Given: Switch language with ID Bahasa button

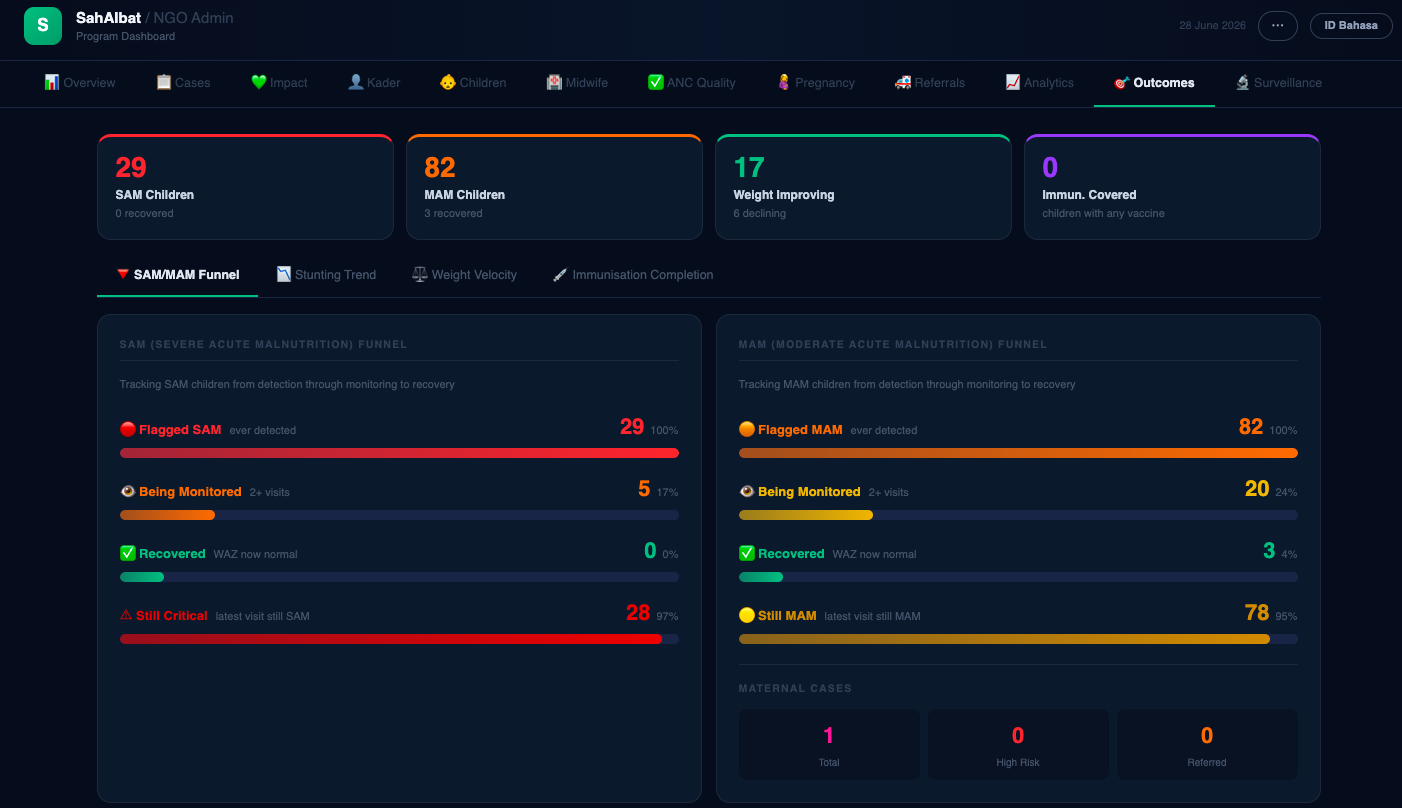Looking at the screenshot, I should pos(1351,26).
